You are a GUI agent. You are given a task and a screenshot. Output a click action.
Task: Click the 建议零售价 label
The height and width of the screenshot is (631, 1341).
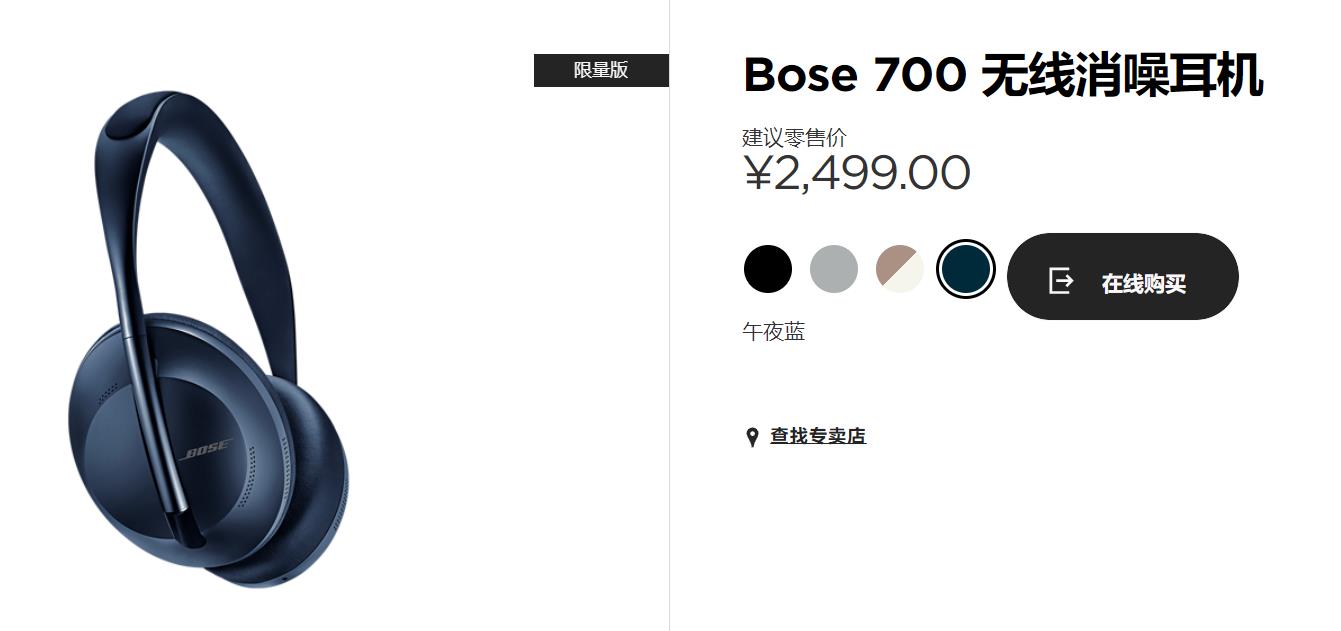(794, 137)
